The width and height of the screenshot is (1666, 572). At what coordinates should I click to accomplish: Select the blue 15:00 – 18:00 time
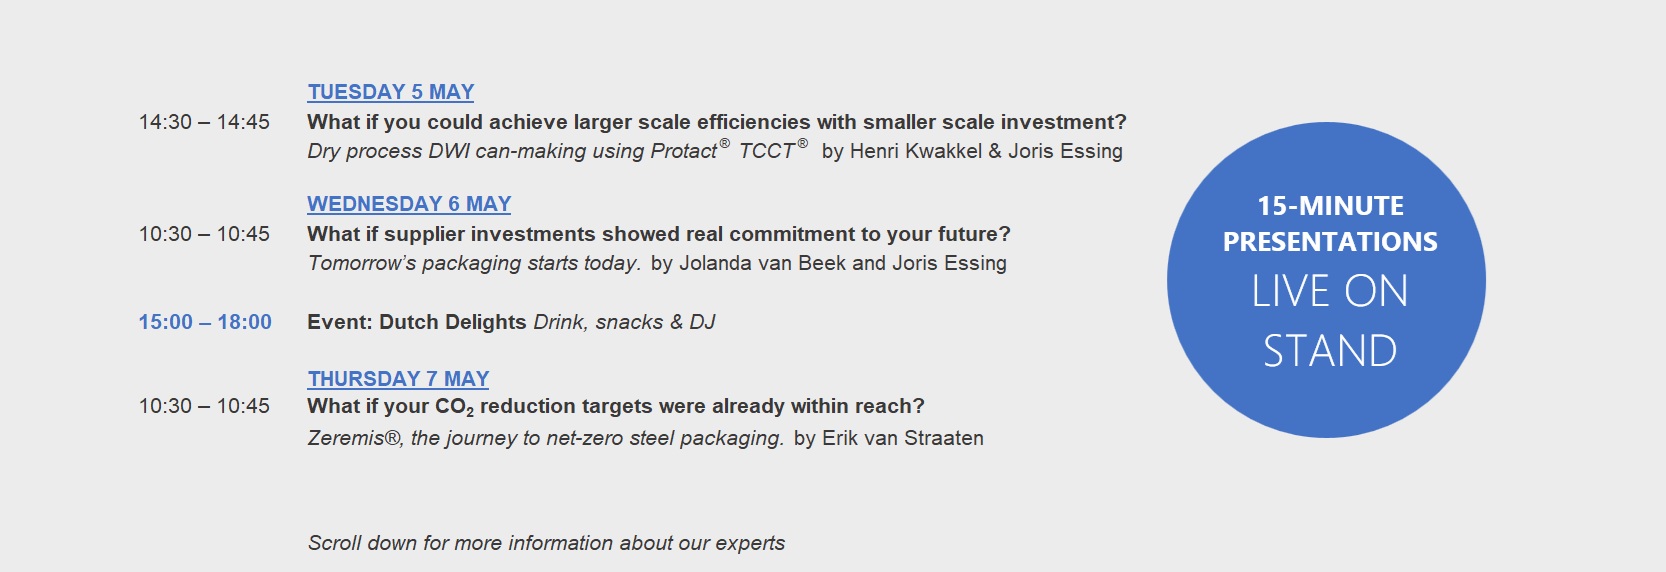click(205, 322)
